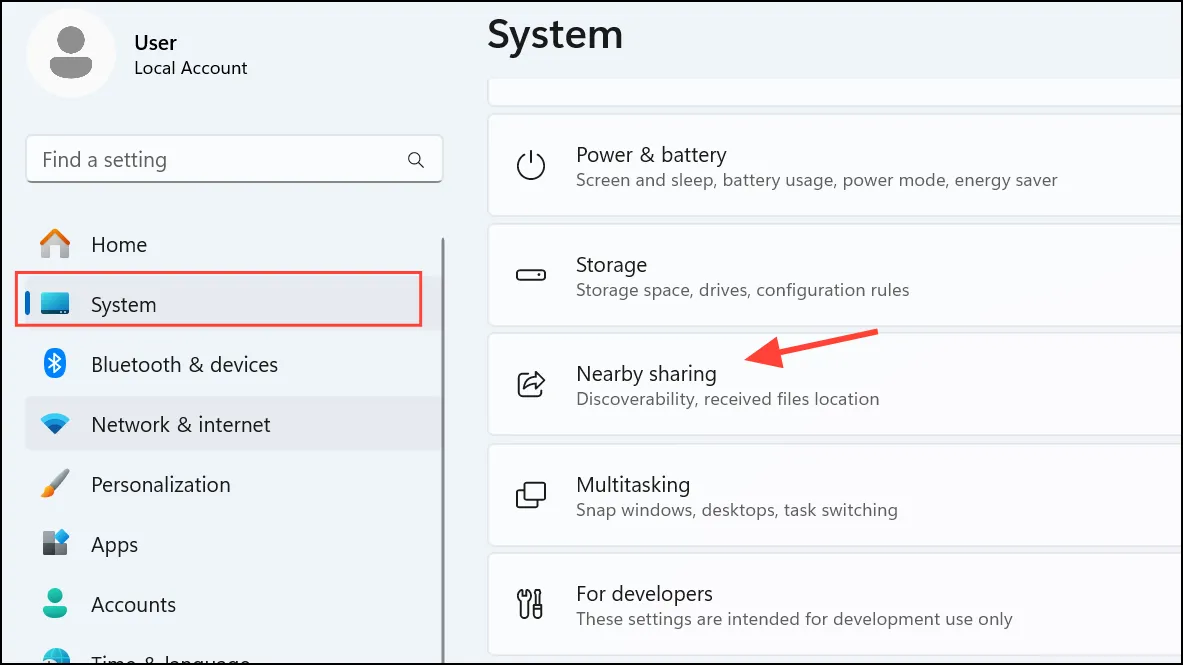Click the Local Account label
The width and height of the screenshot is (1183, 665).
(191, 68)
